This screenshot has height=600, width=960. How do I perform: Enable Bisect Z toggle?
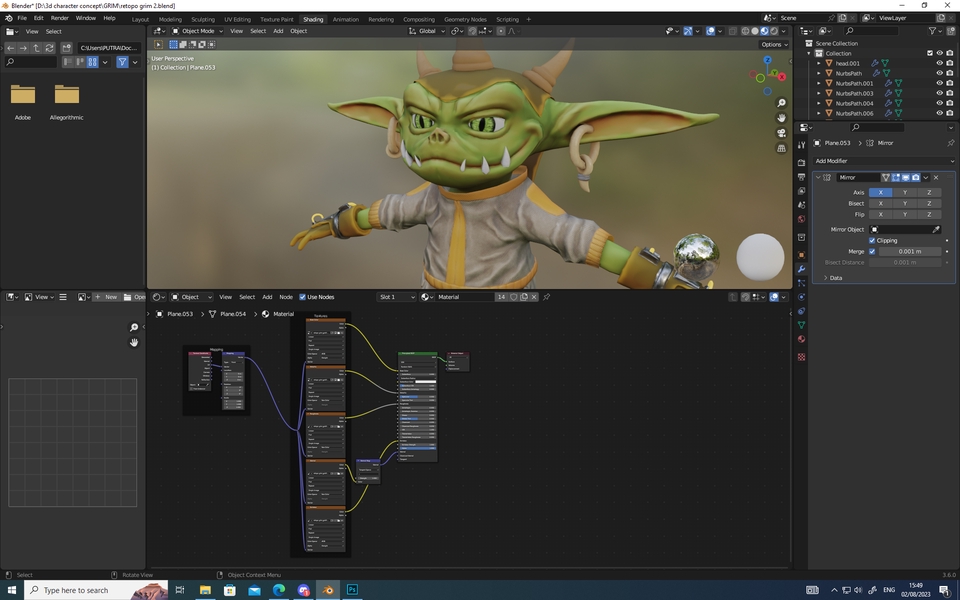click(929, 203)
